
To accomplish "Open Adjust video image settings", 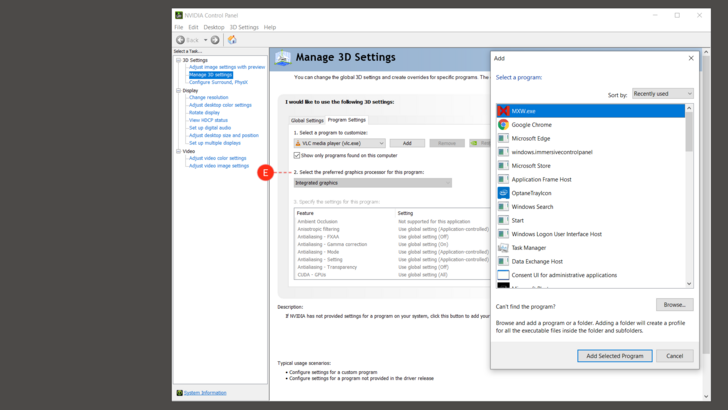I will pos(219,166).
